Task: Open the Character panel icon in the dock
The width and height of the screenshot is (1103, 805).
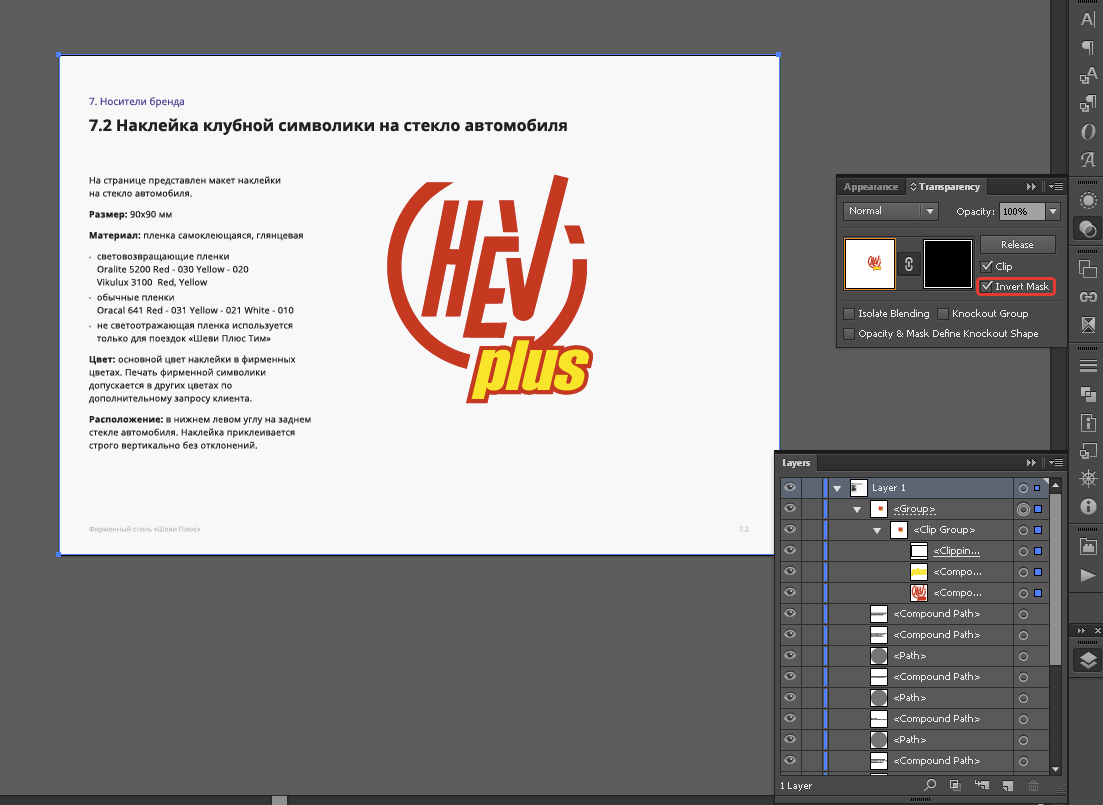Action: [x=1088, y=19]
